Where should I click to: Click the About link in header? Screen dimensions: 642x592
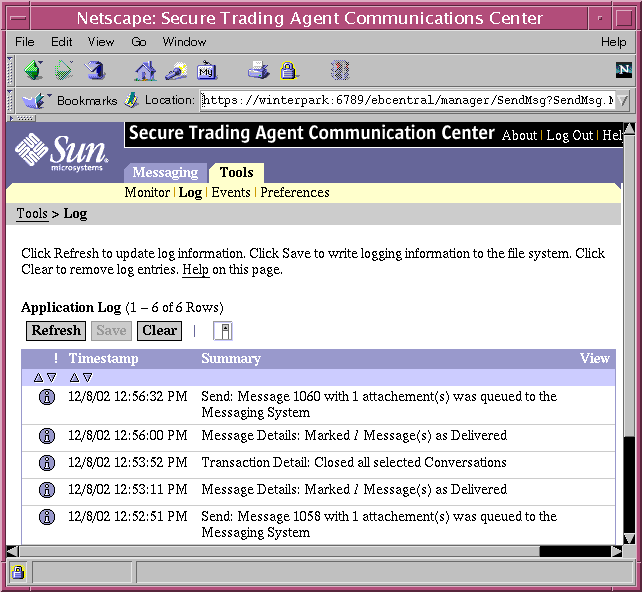[x=519, y=136]
